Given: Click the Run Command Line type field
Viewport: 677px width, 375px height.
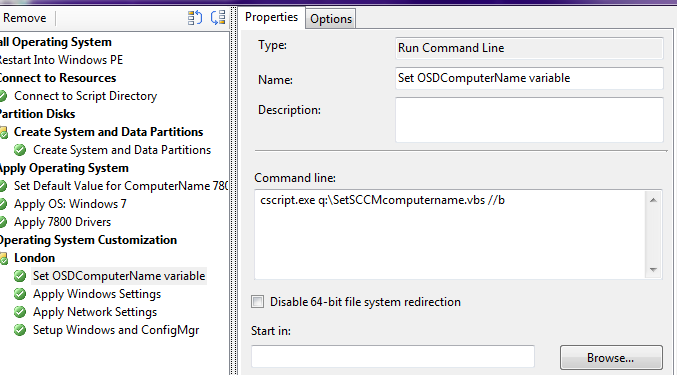Looking at the screenshot, I should [x=529, y=48].
